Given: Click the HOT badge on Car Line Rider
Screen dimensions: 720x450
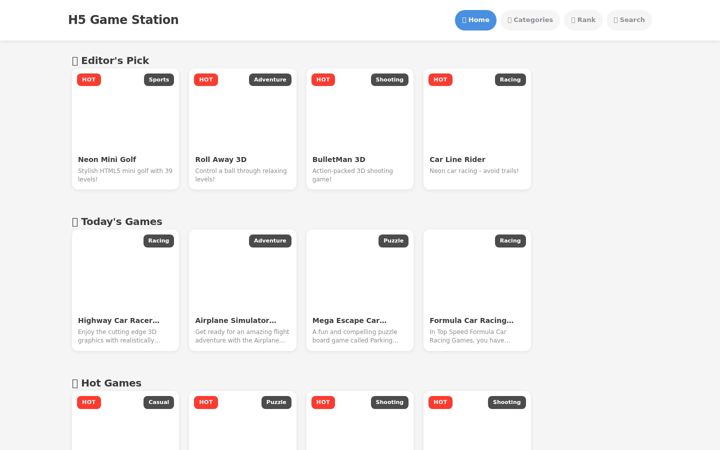Looking at the screenshot, I should point(440,80).
